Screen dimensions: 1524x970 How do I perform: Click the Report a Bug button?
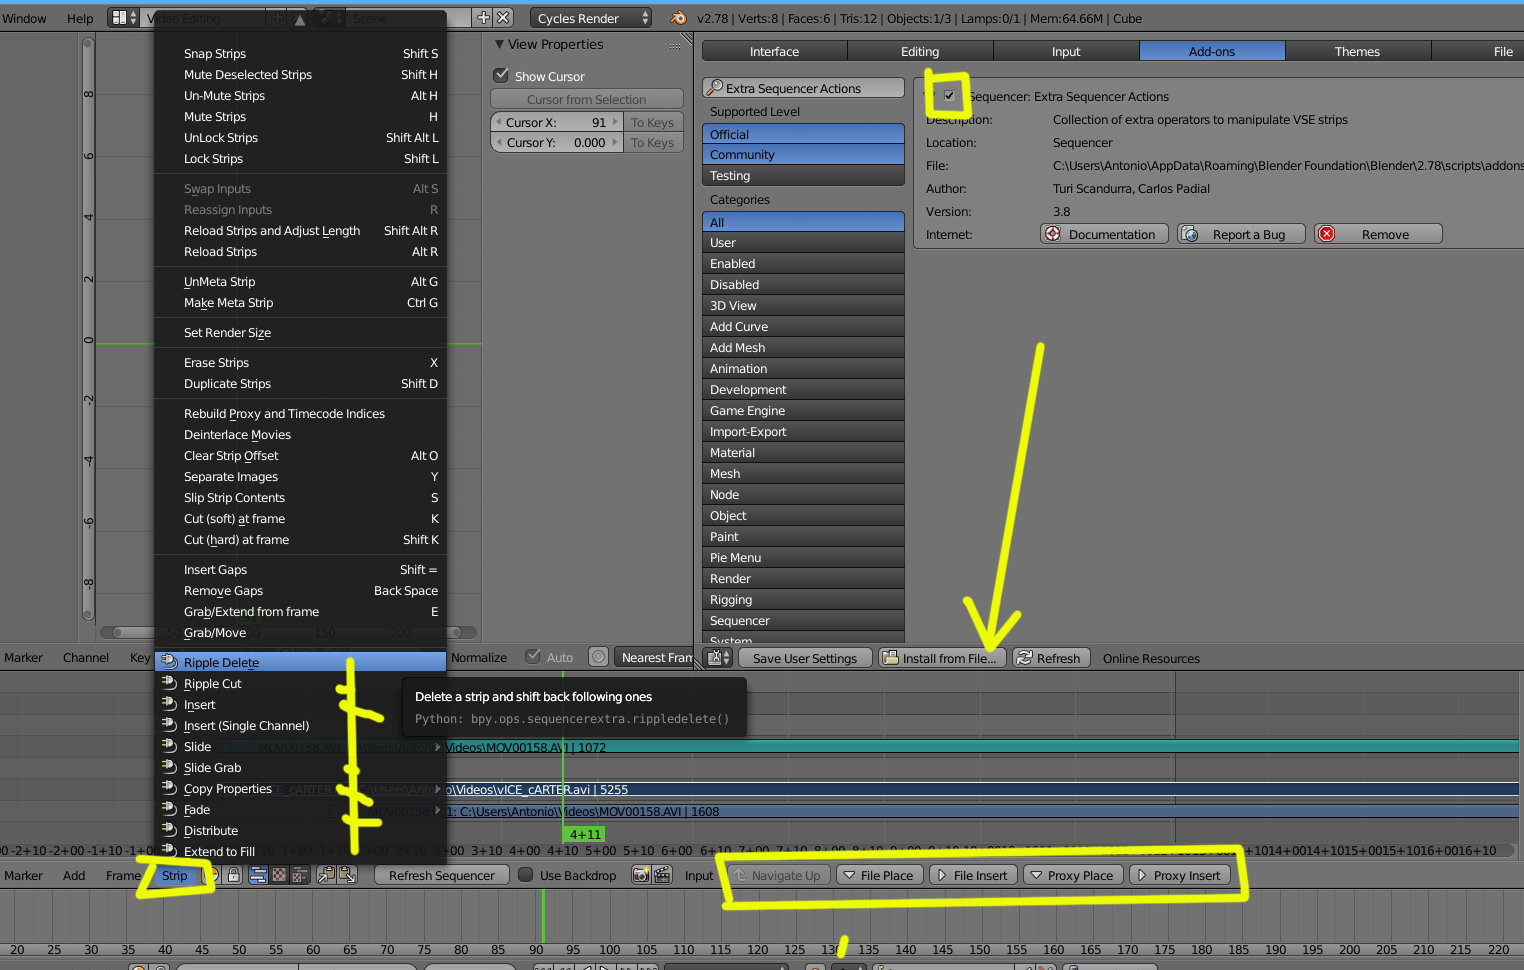pyautogui.click(x=1241, y=234)
